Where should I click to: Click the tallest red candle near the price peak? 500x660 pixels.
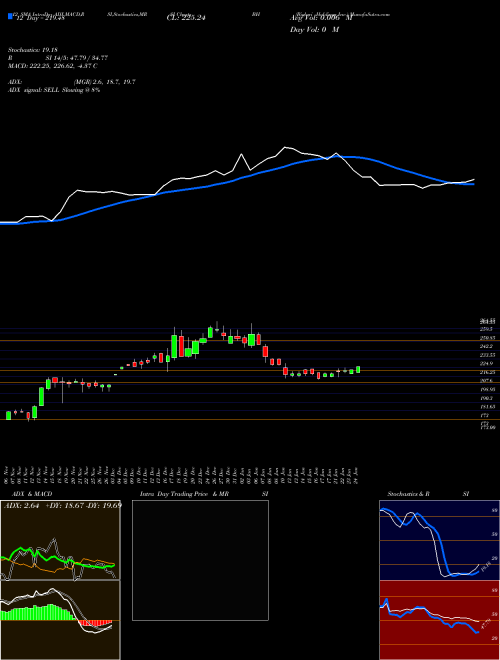pos(181,346)
